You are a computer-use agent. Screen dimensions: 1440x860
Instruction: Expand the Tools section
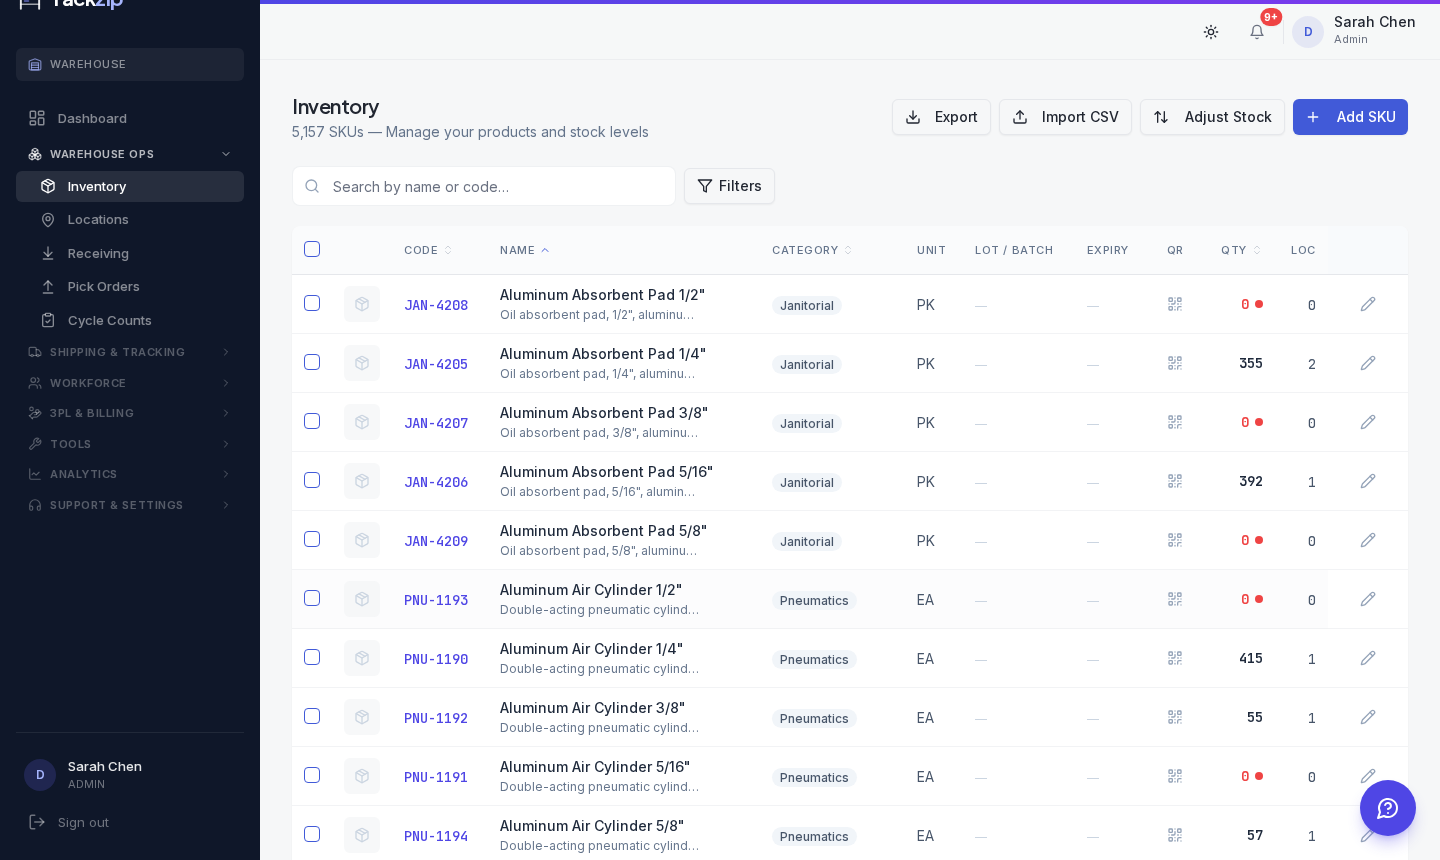click(x=130, y=444)
